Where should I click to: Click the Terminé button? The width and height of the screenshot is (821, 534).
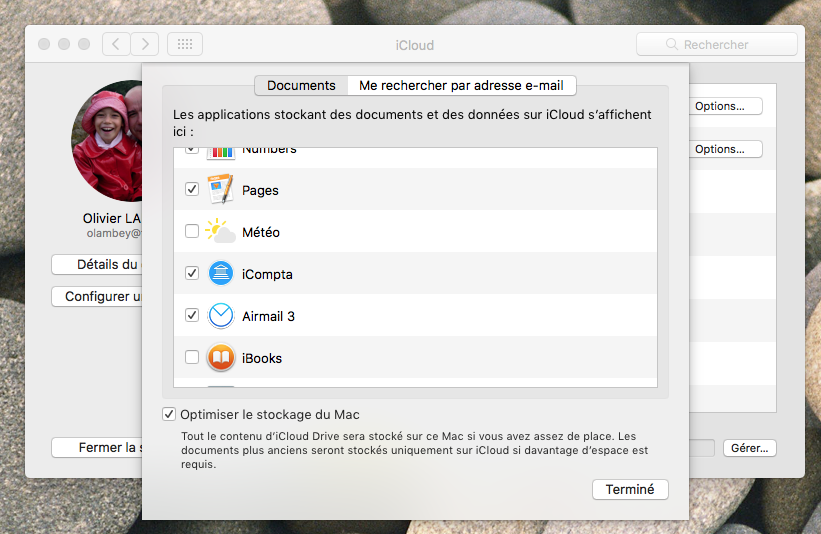tap(630, 490)
